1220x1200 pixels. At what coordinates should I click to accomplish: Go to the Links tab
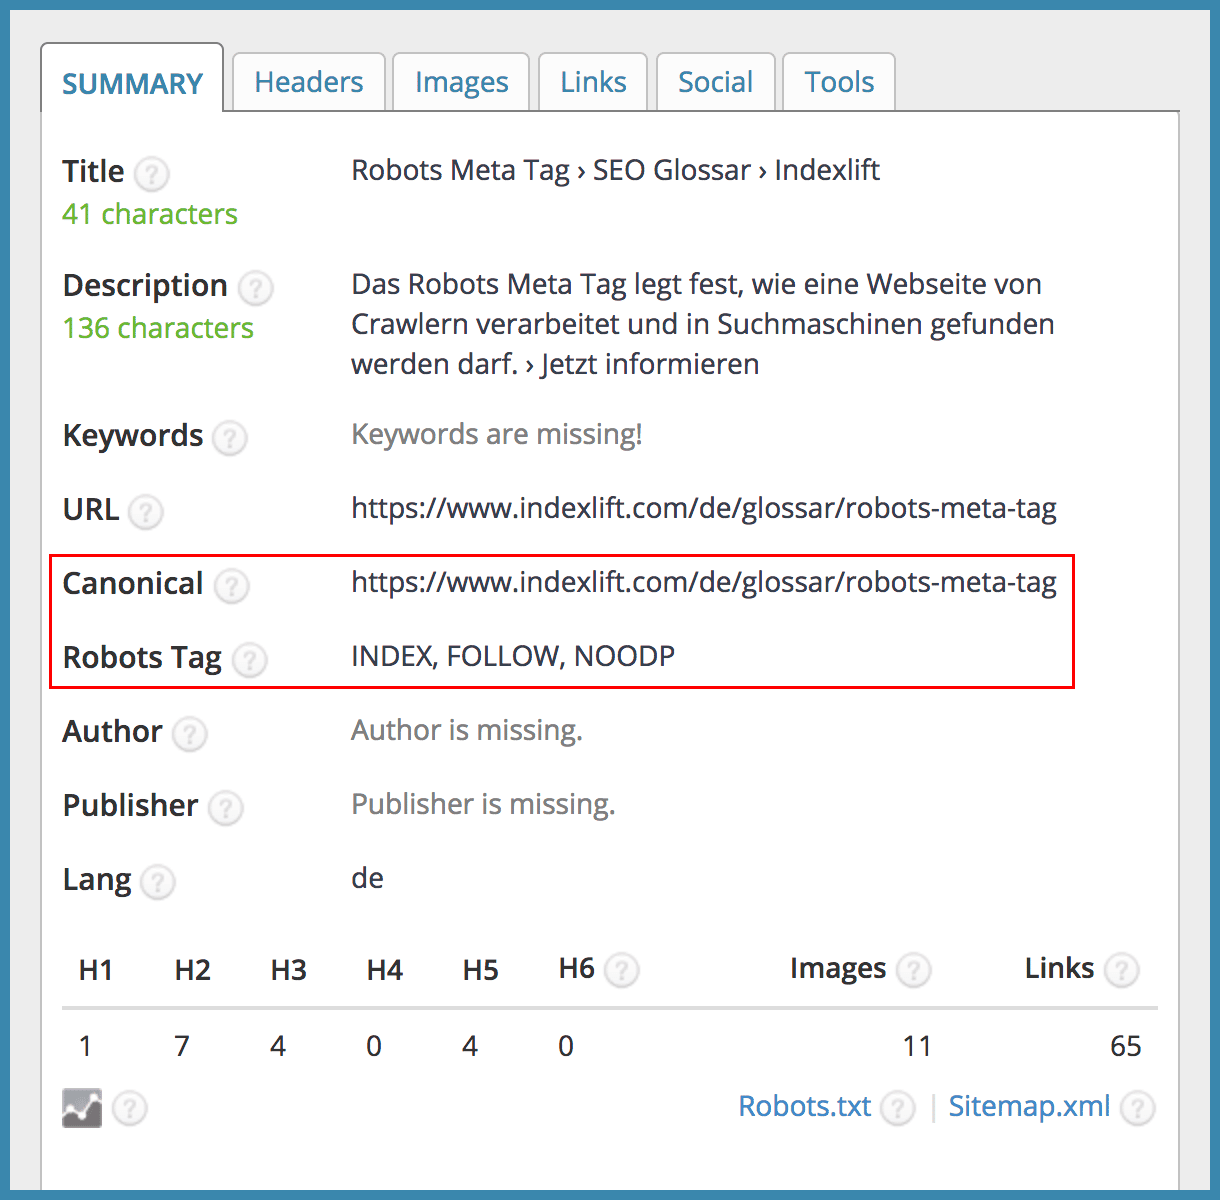593,82
